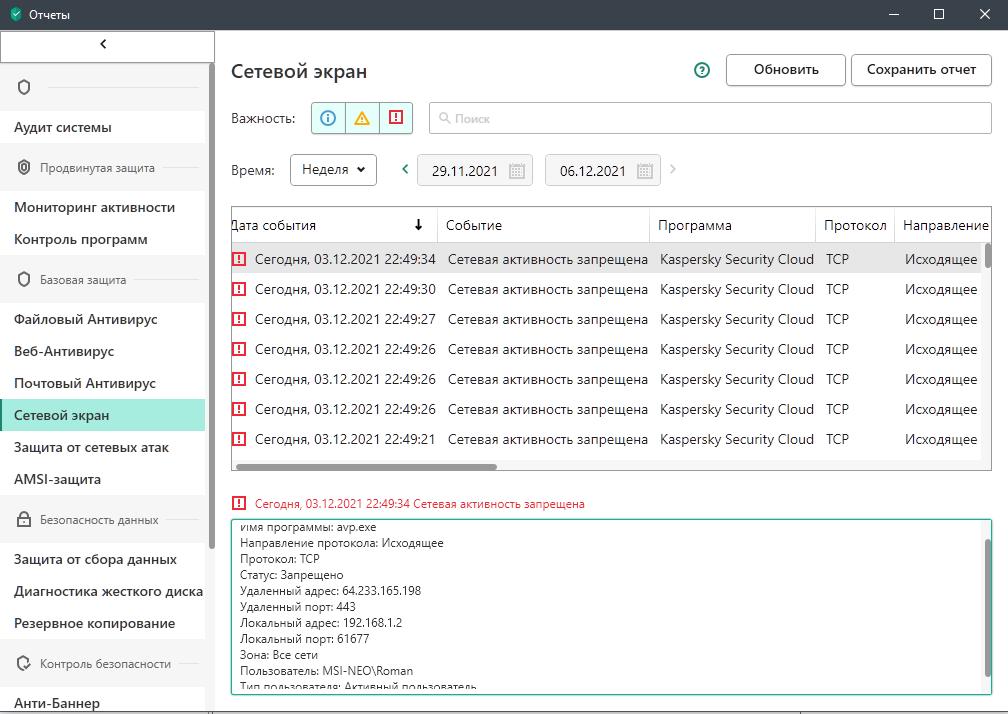1008x714 pixels.
Task: Click the horizontal scrollbar under the events table
Action: coord(366,466)
